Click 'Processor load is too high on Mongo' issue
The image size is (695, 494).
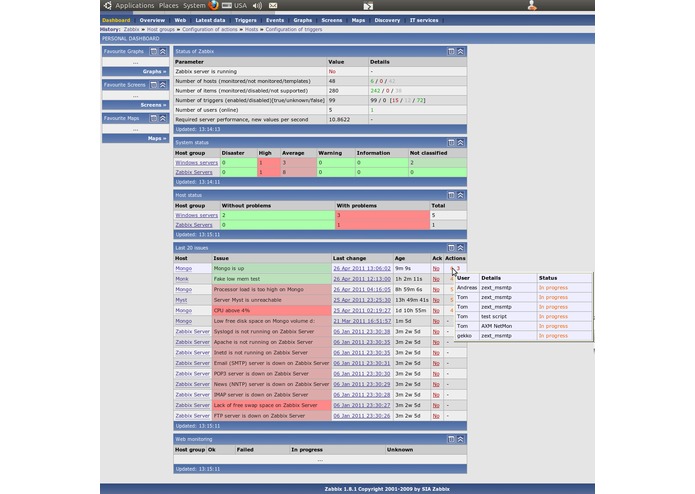point(259,289)
